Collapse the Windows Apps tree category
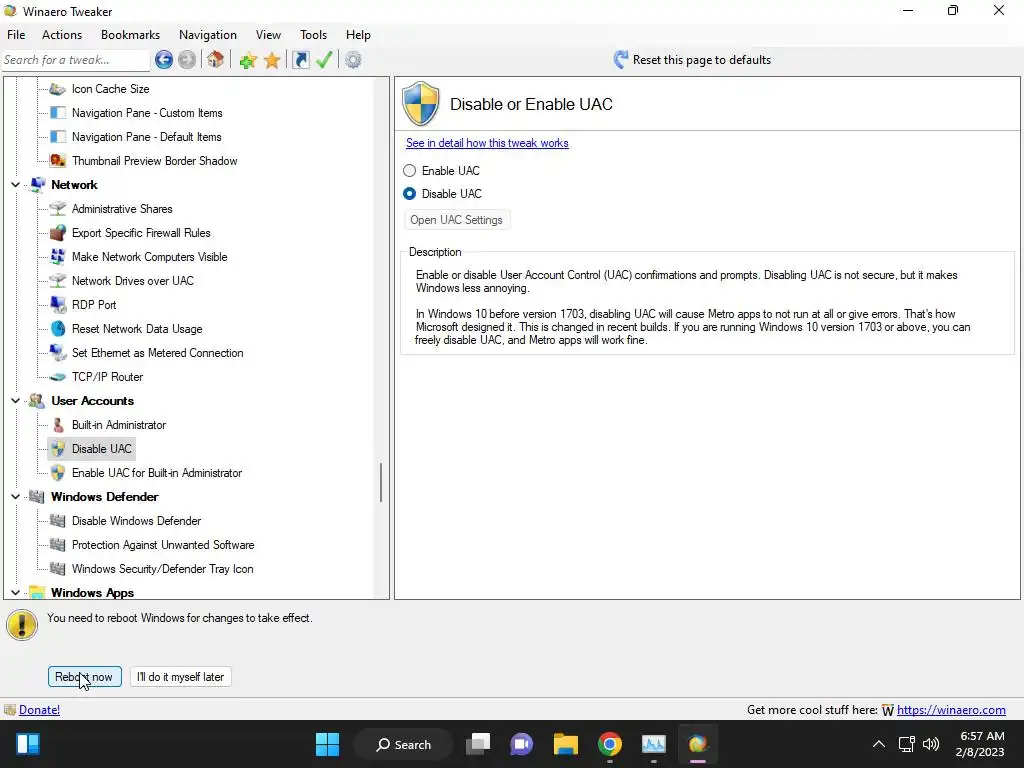 click(16, 592)
